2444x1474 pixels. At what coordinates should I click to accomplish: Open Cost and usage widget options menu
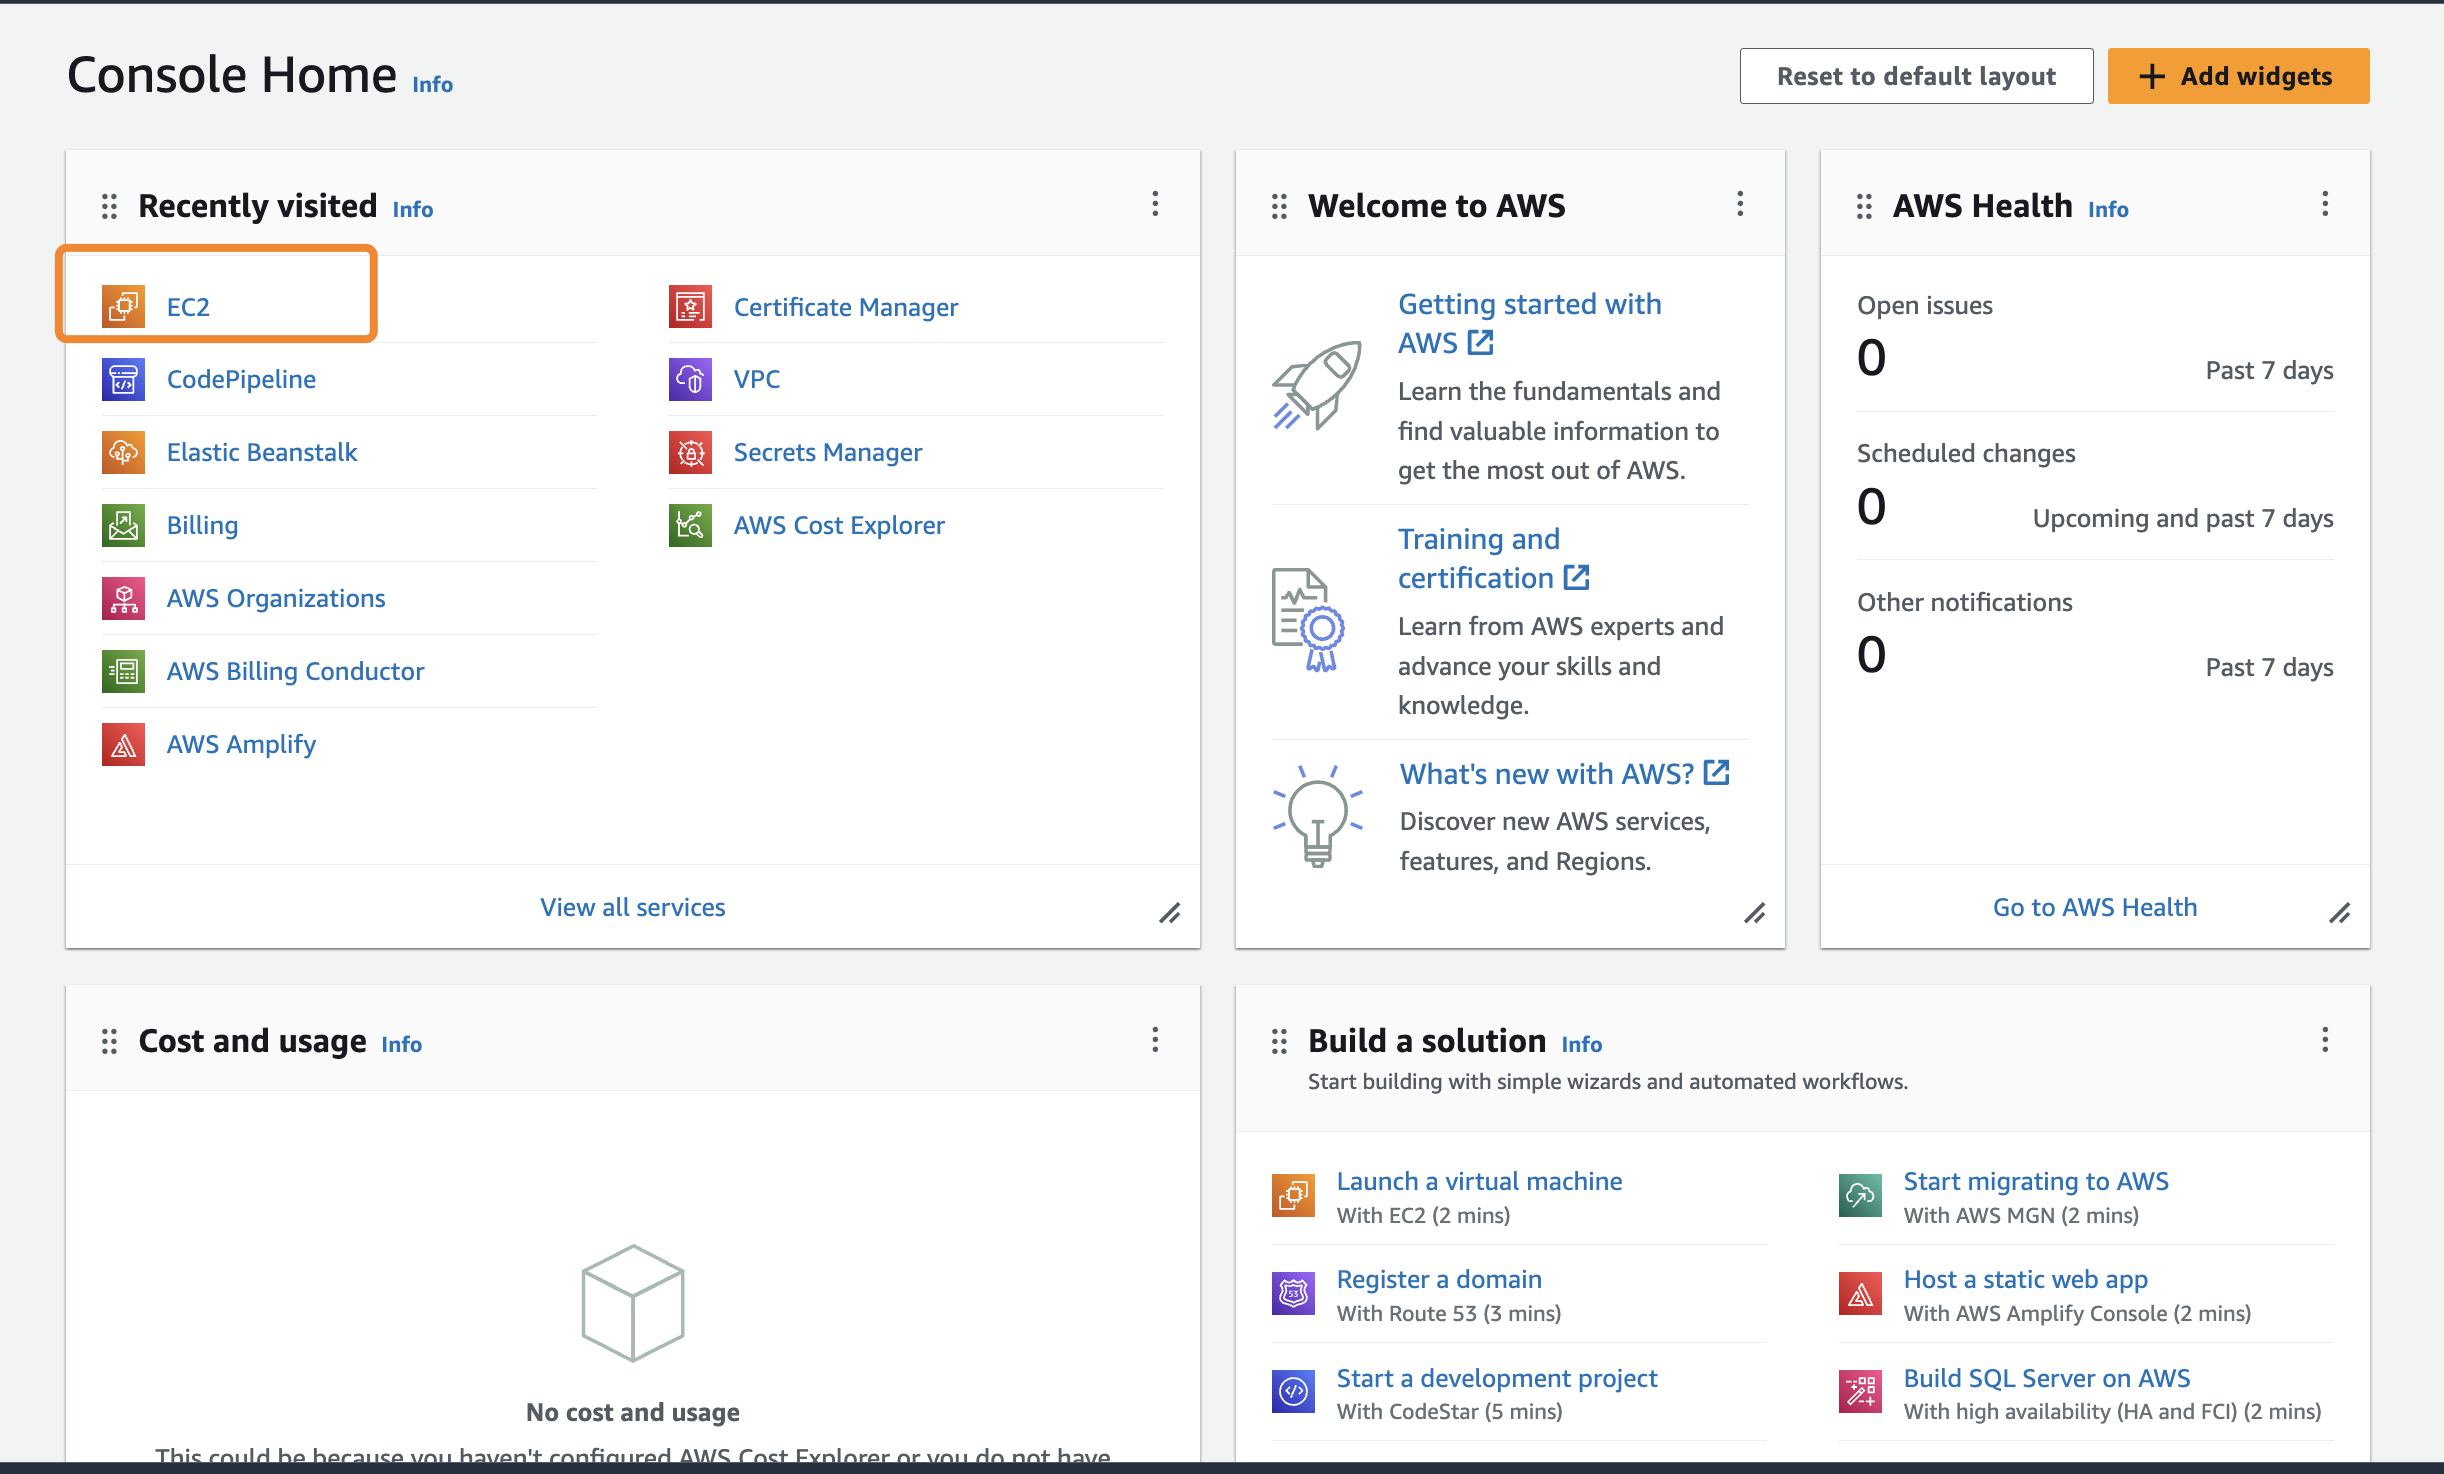click(1155, 1040)
